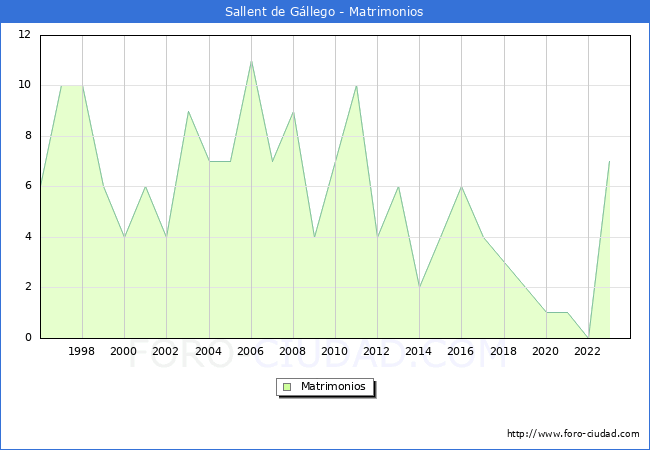The height and width of the screenshot is (450, 650).
Task: Click the y-axis label 12
Action: [x=24, y=34]
